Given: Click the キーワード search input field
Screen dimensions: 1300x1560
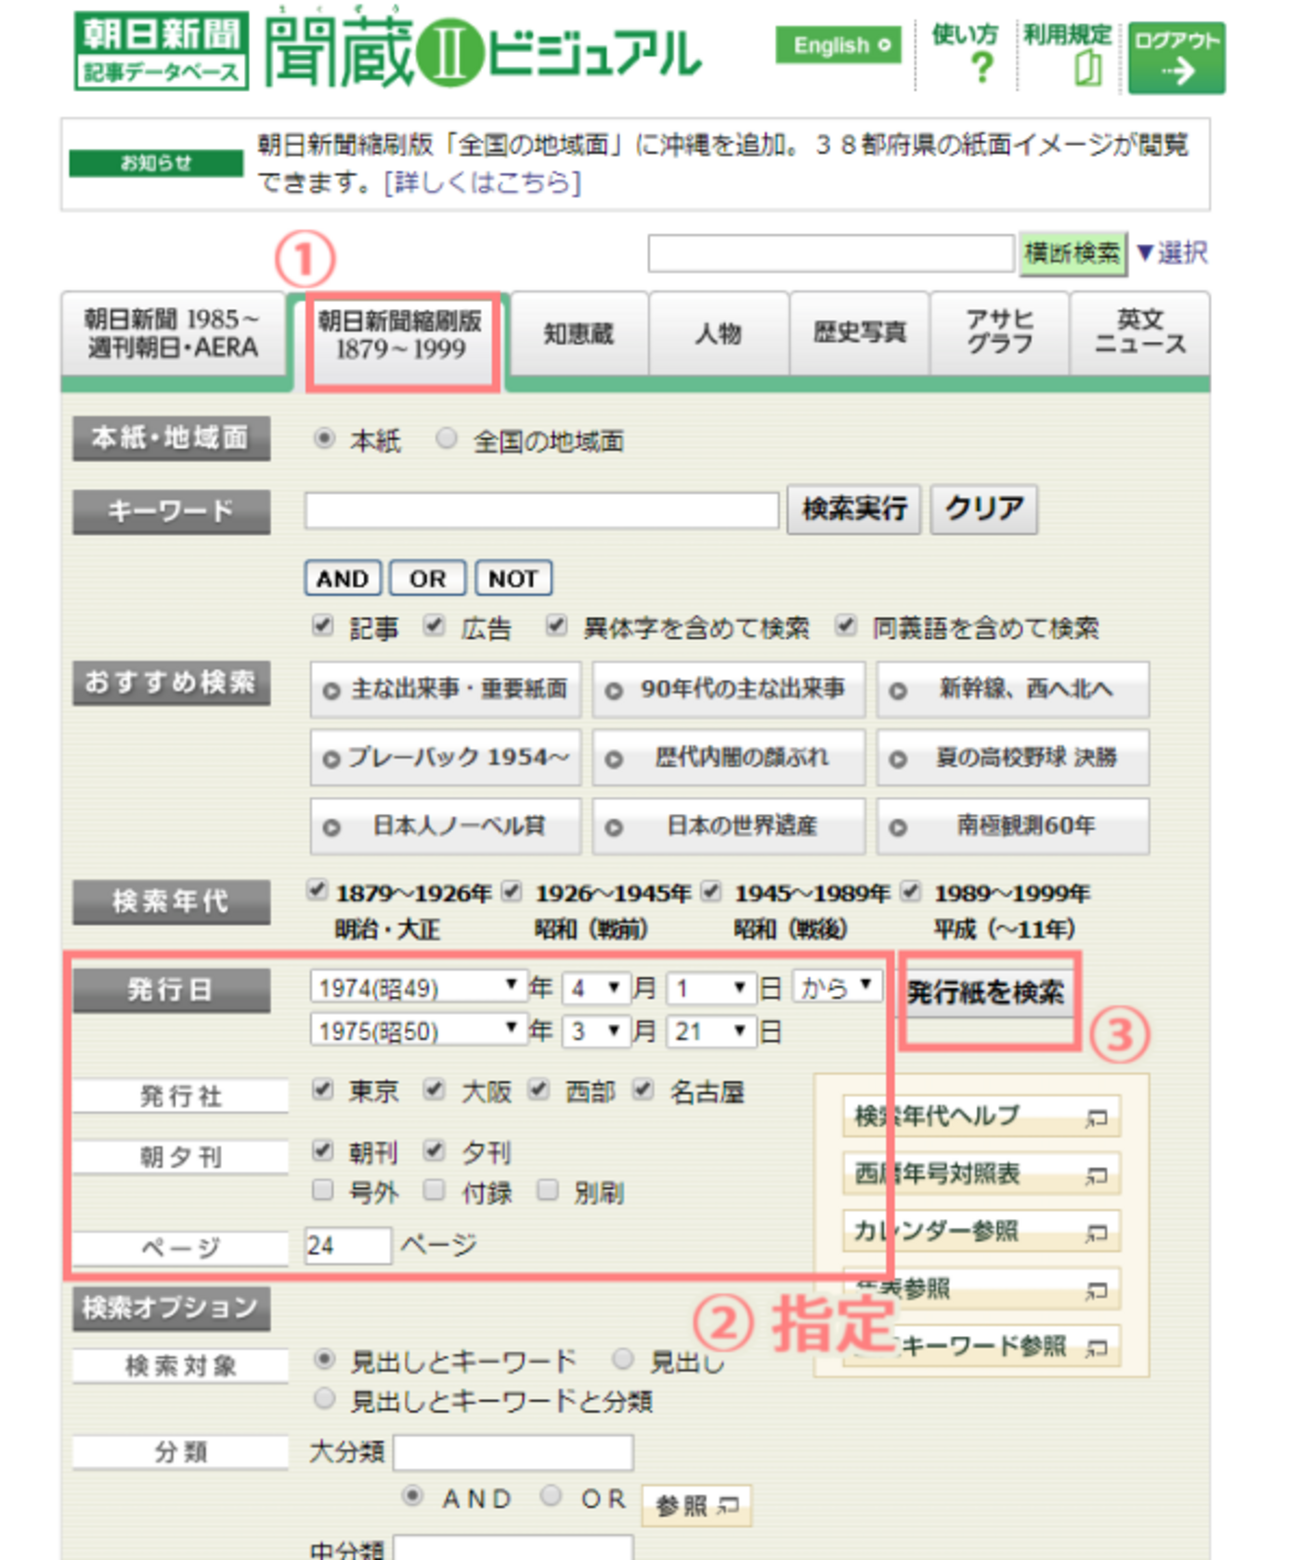Looking at the screenshot, I should [x=542, y=511].
